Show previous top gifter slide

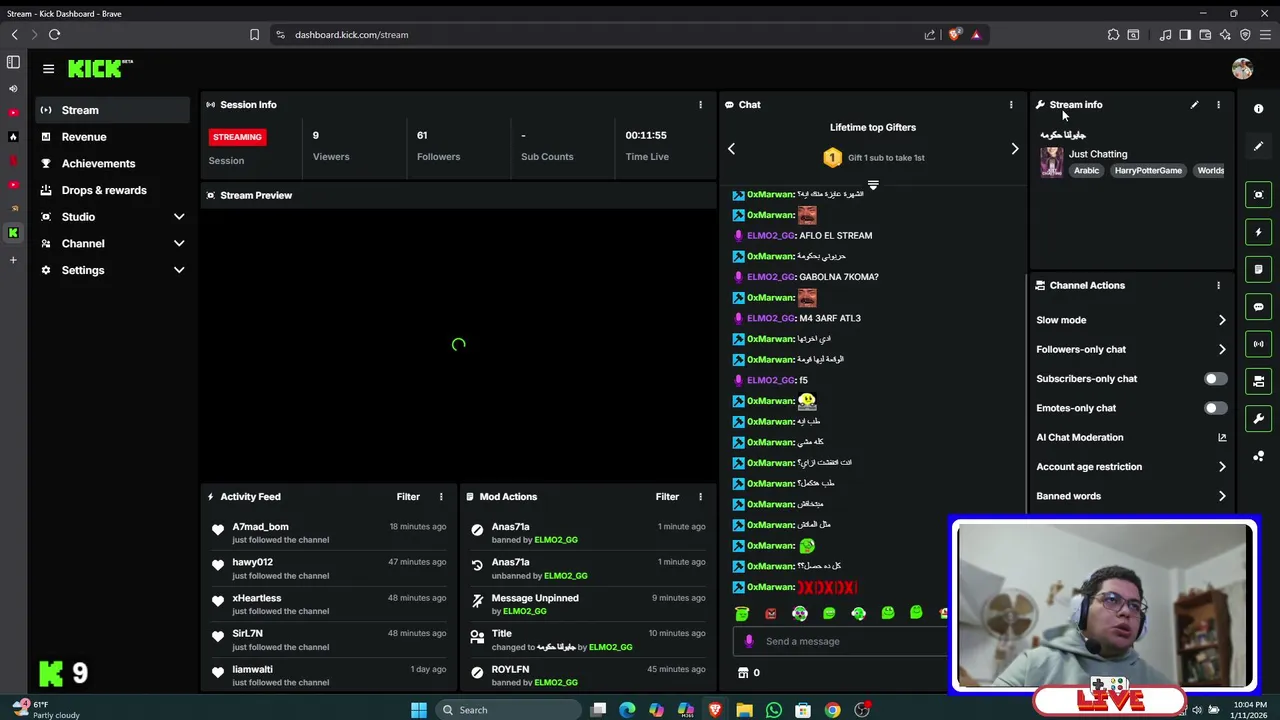(x=731, y=149)
